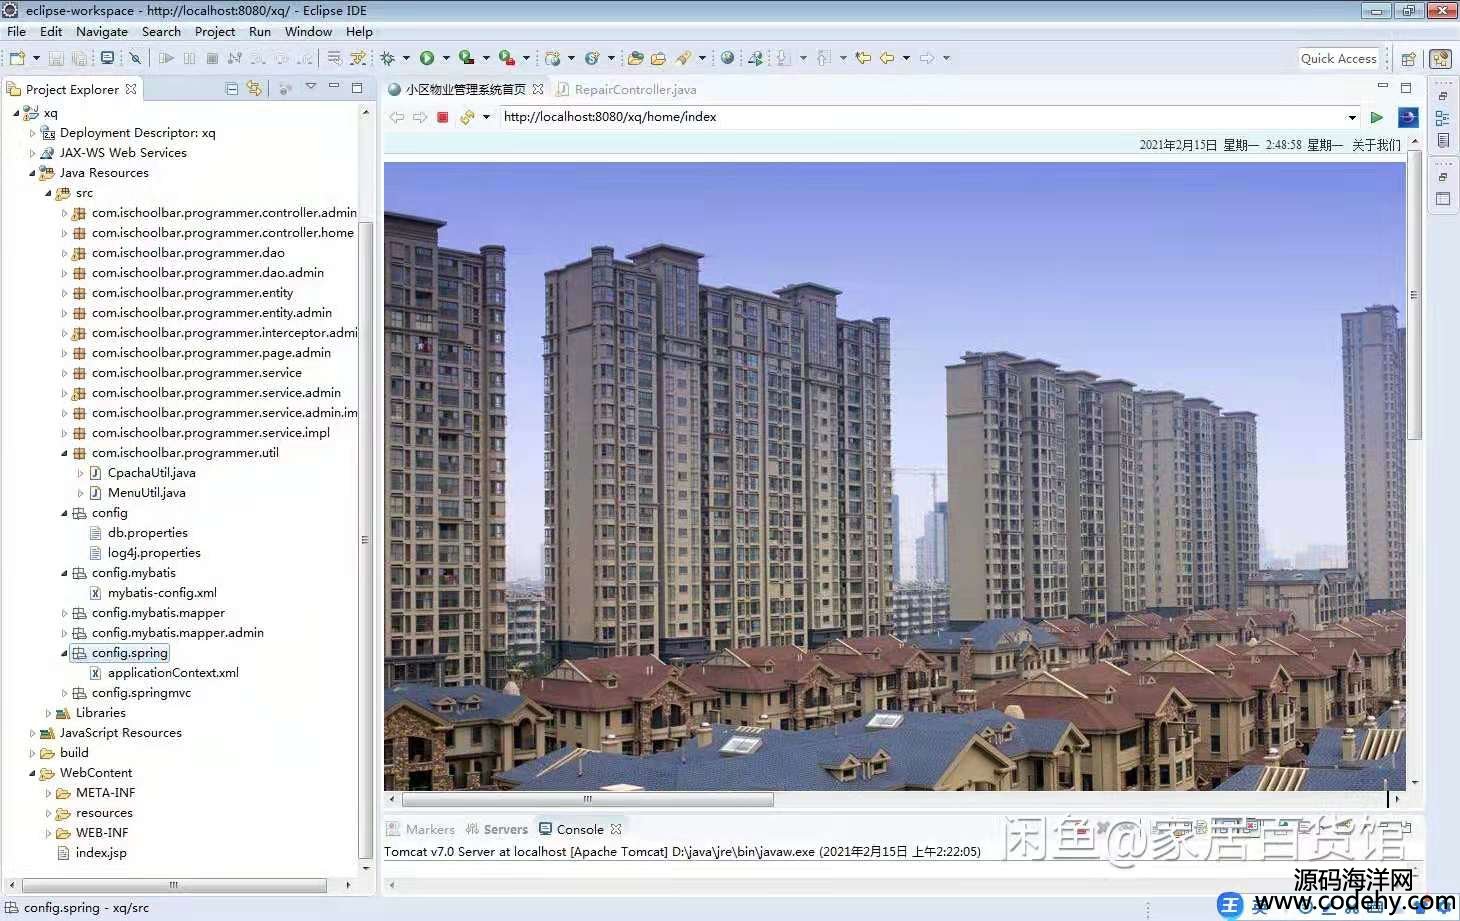Toggle the Java EE perspective button

pos(1440,58)
